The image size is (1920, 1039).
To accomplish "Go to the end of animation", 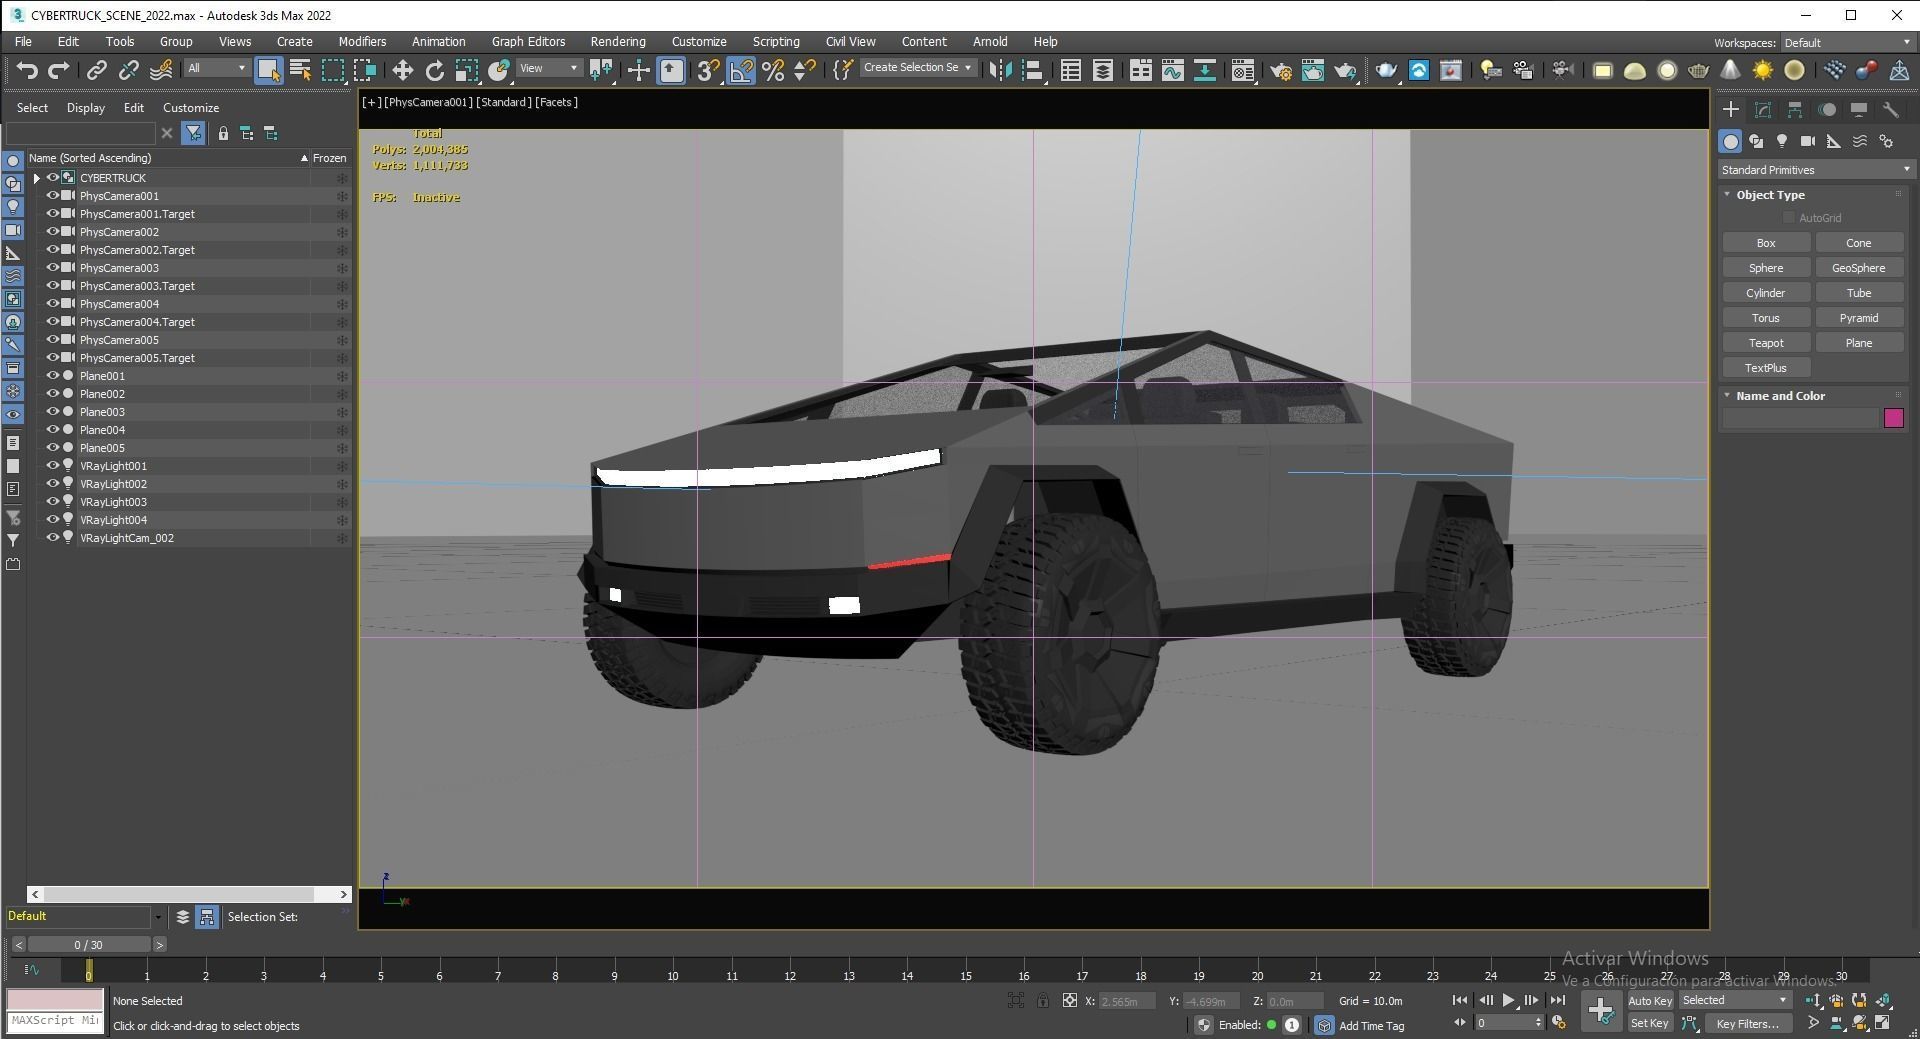I will pyautogui.click(x=1557, y=1000).
